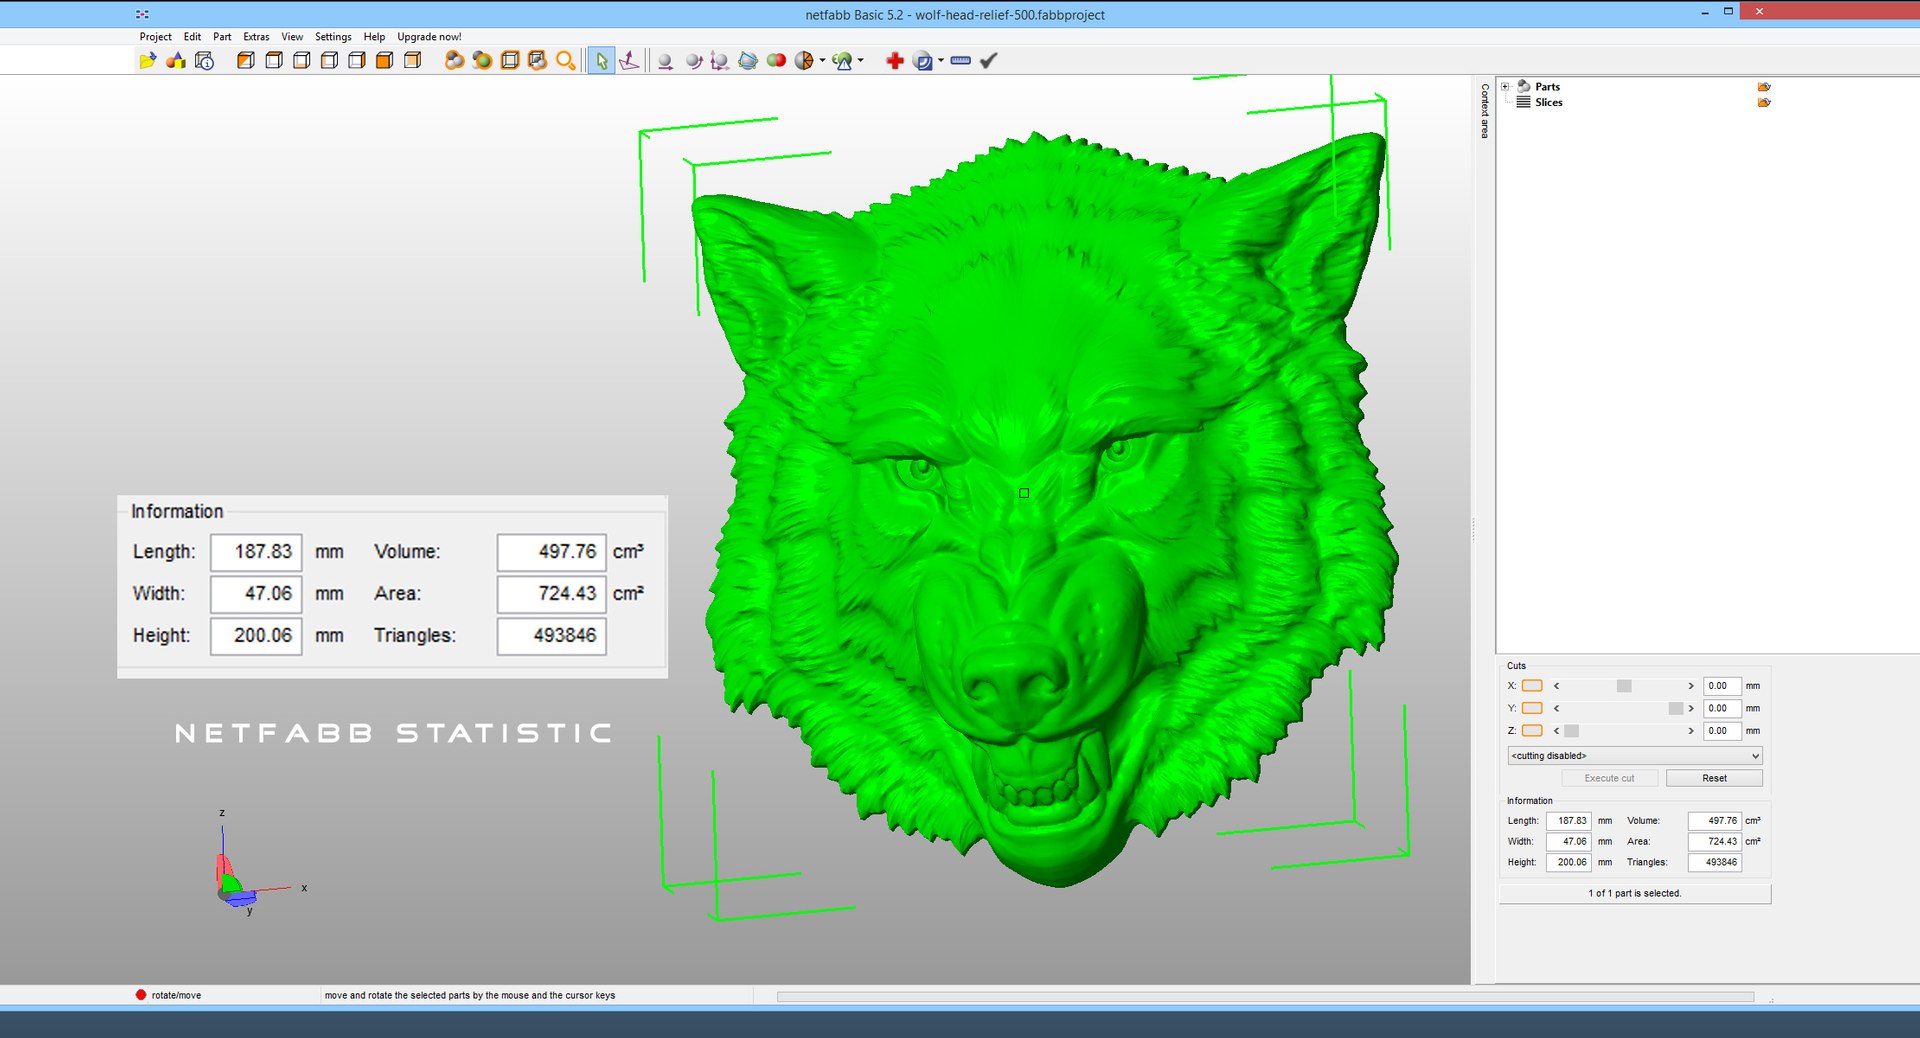1920x1038 pixels.
Task: Open the Part menu
Action: (222, 37)
